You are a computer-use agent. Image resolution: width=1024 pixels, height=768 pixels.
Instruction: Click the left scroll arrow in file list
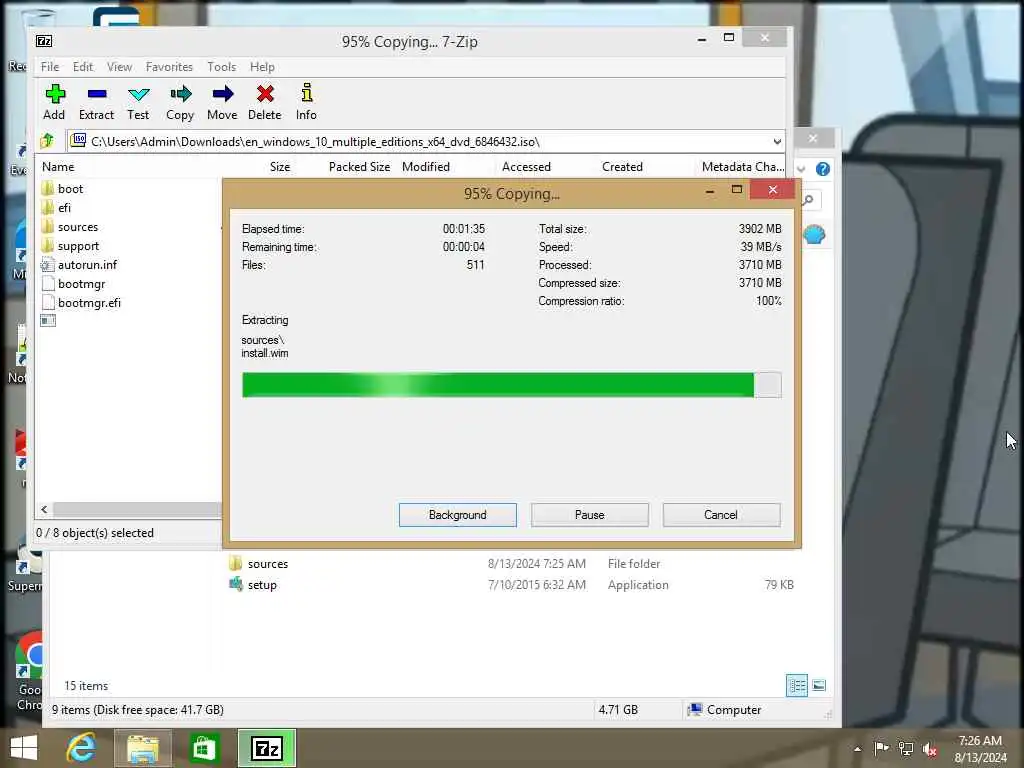tap(44, 509)
